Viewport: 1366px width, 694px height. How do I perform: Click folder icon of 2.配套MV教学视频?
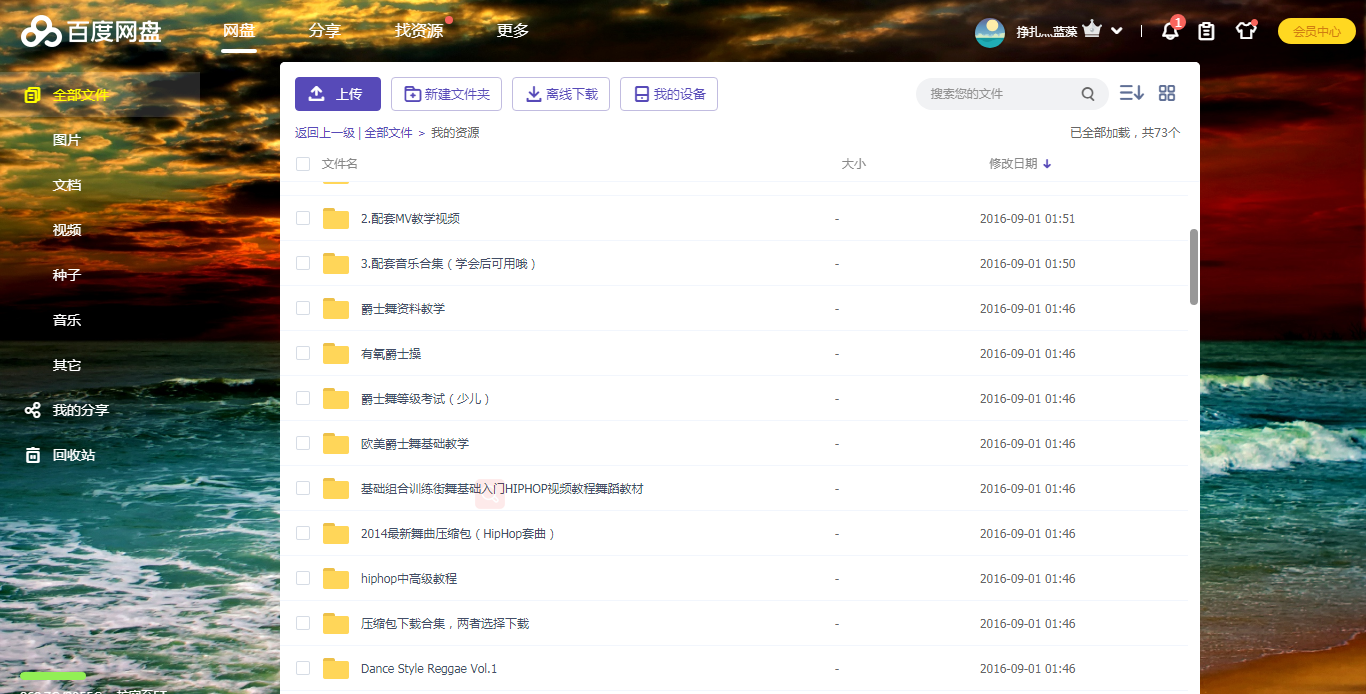[x=336, y=218]
